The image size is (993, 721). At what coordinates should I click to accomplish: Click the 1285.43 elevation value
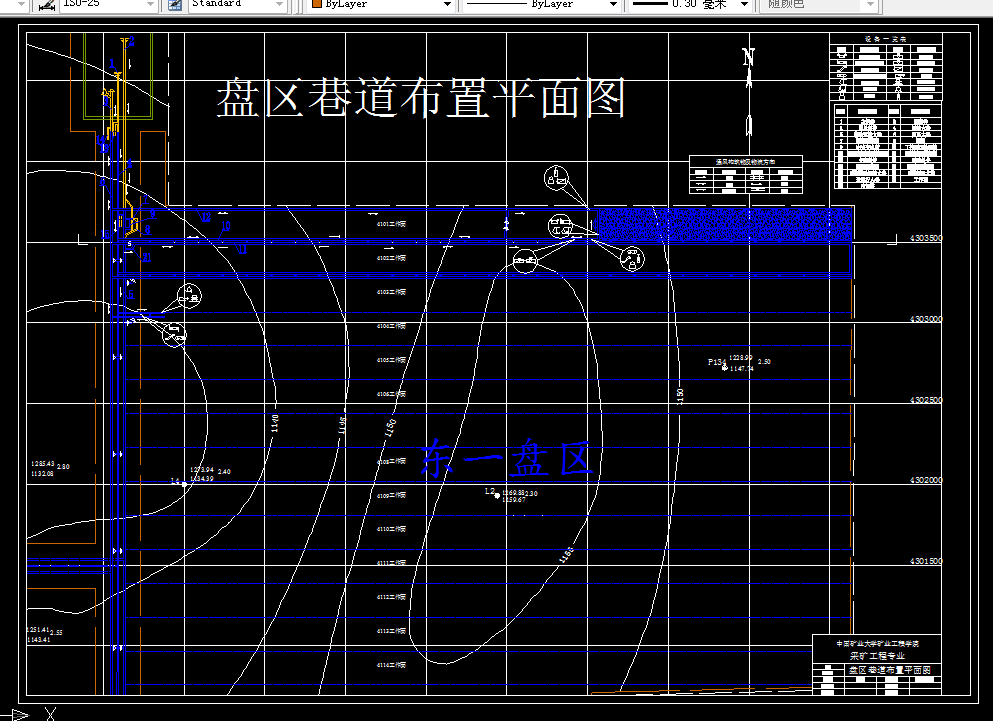click(x=42, y=464)
